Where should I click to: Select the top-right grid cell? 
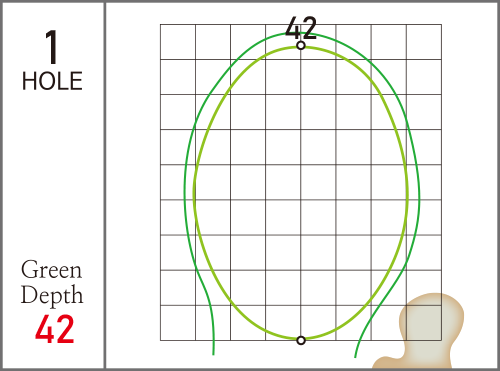tap(424, 42)
